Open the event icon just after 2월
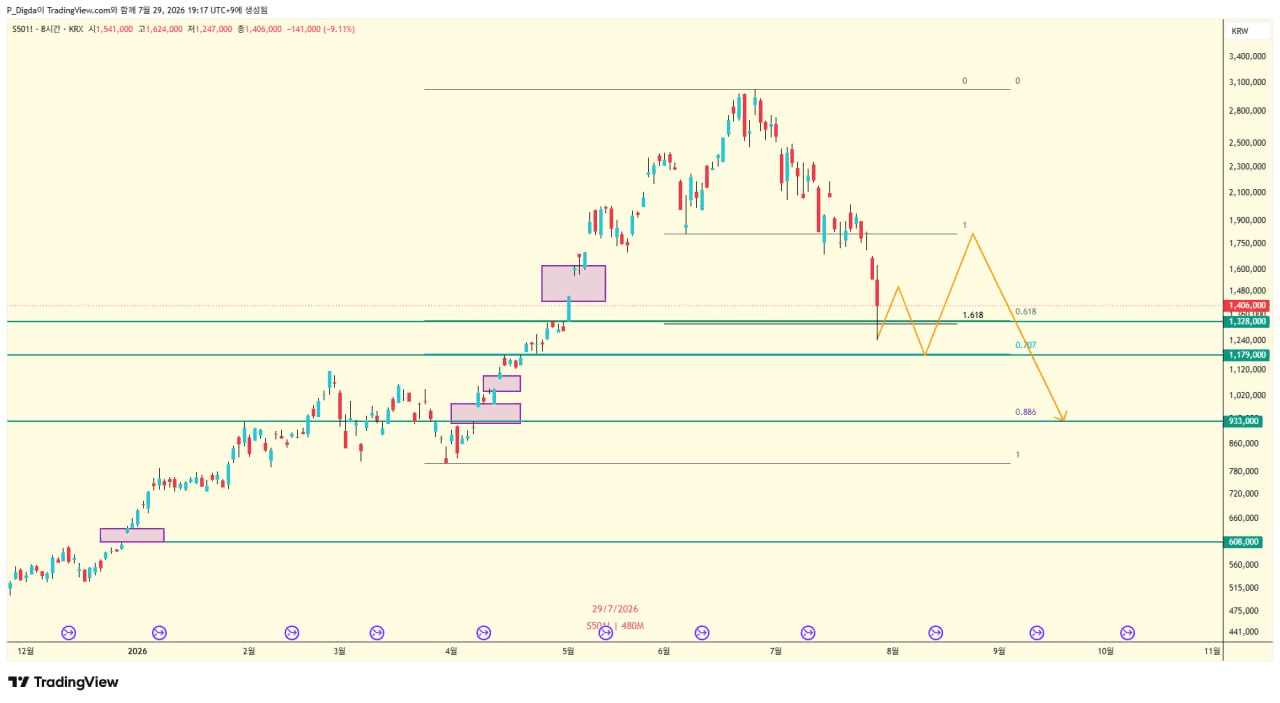 292,632
